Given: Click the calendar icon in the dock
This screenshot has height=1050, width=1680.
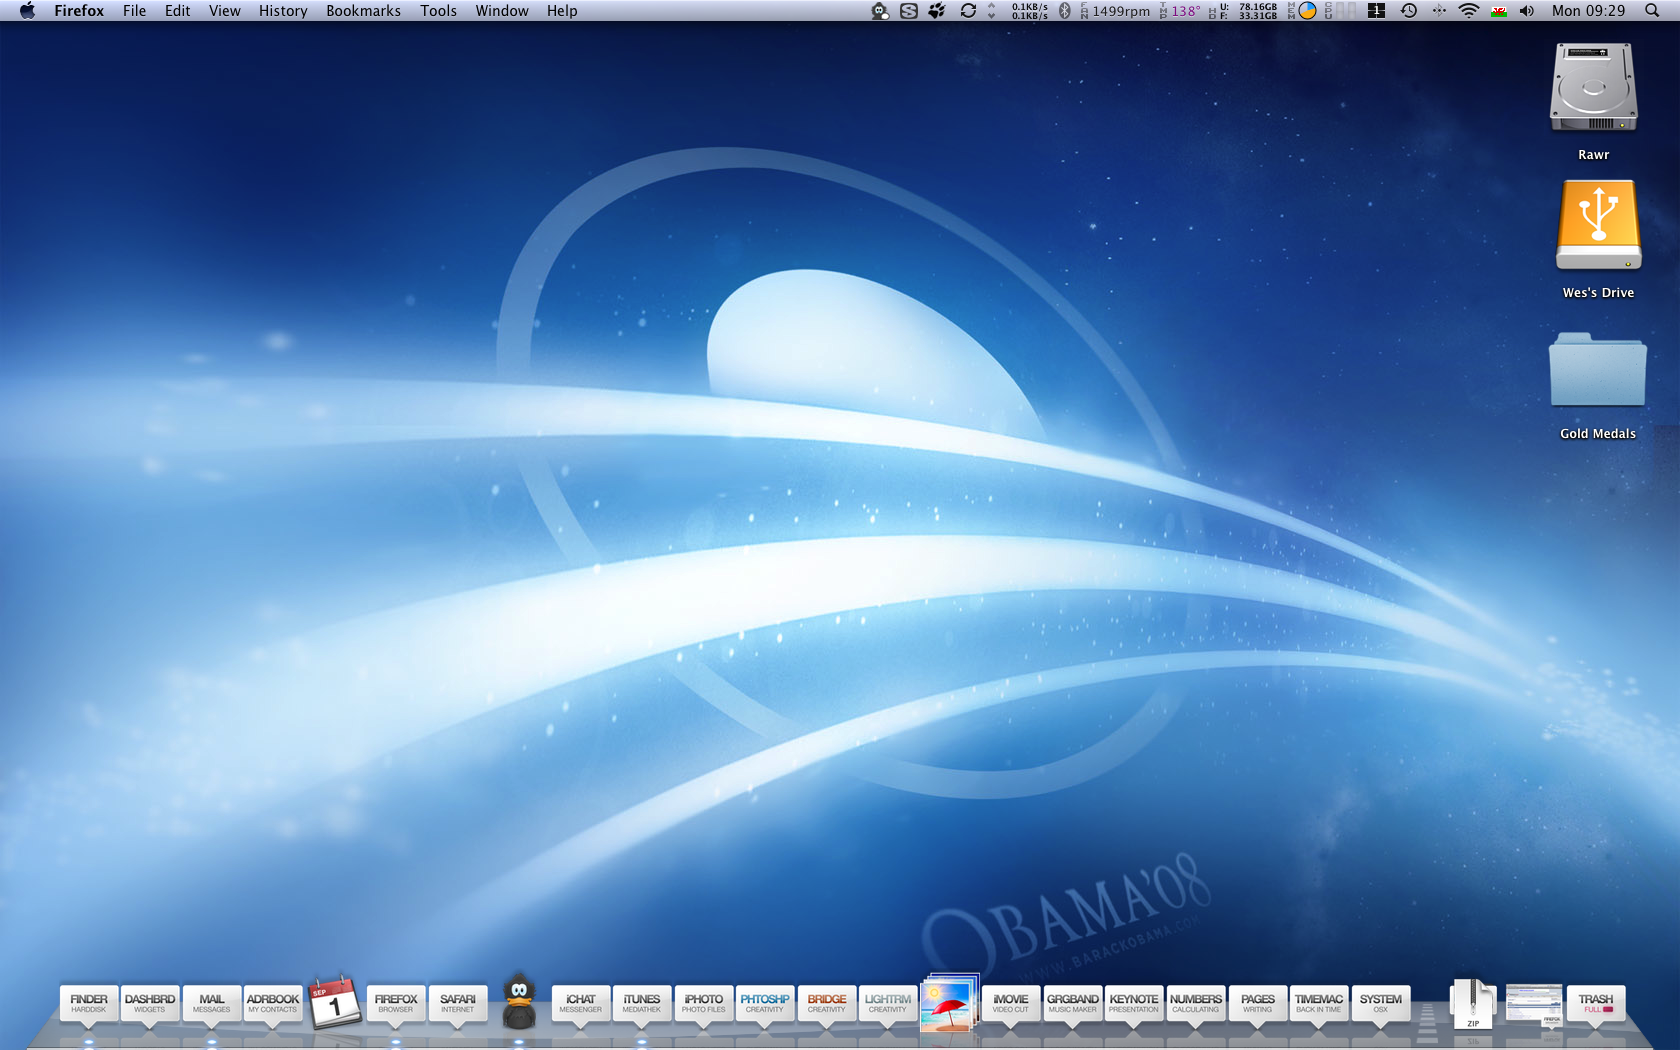Looking at the screenshot, I should (x=335, y=1002).
